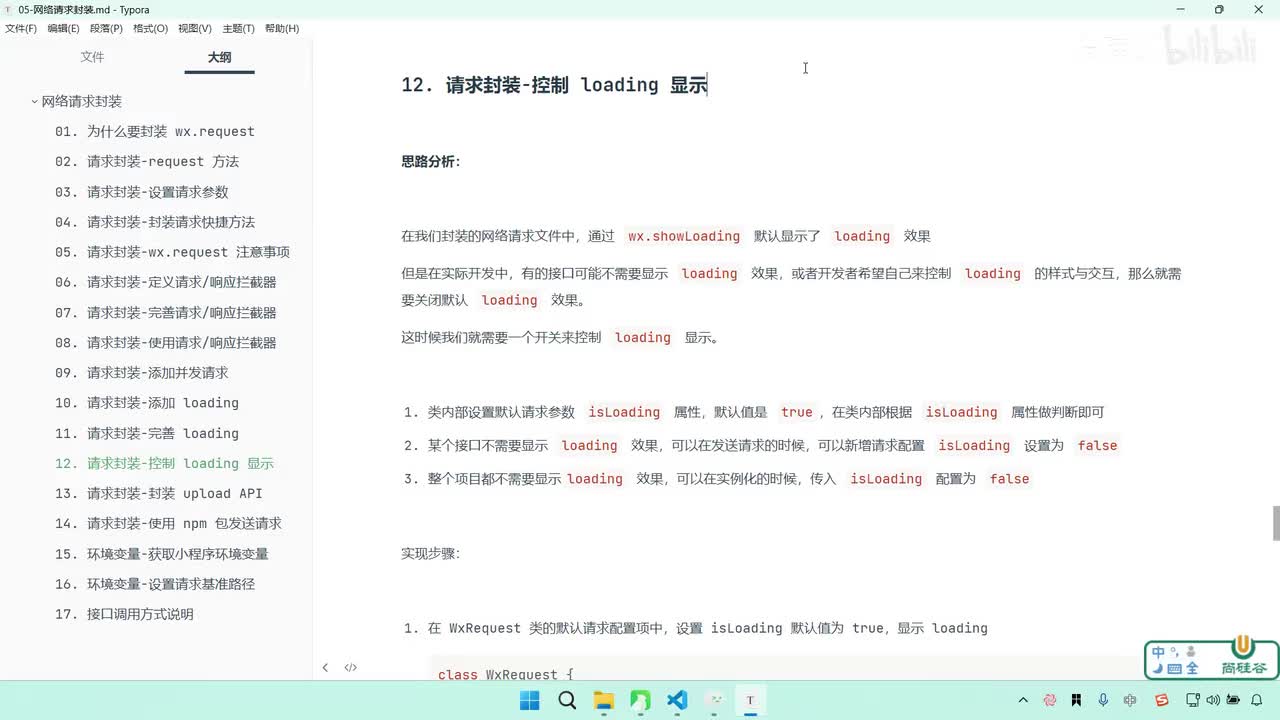This screenshot has width=1280, height=720.
Task: Open the 帮助(H) menu
Action: [282, 28]
